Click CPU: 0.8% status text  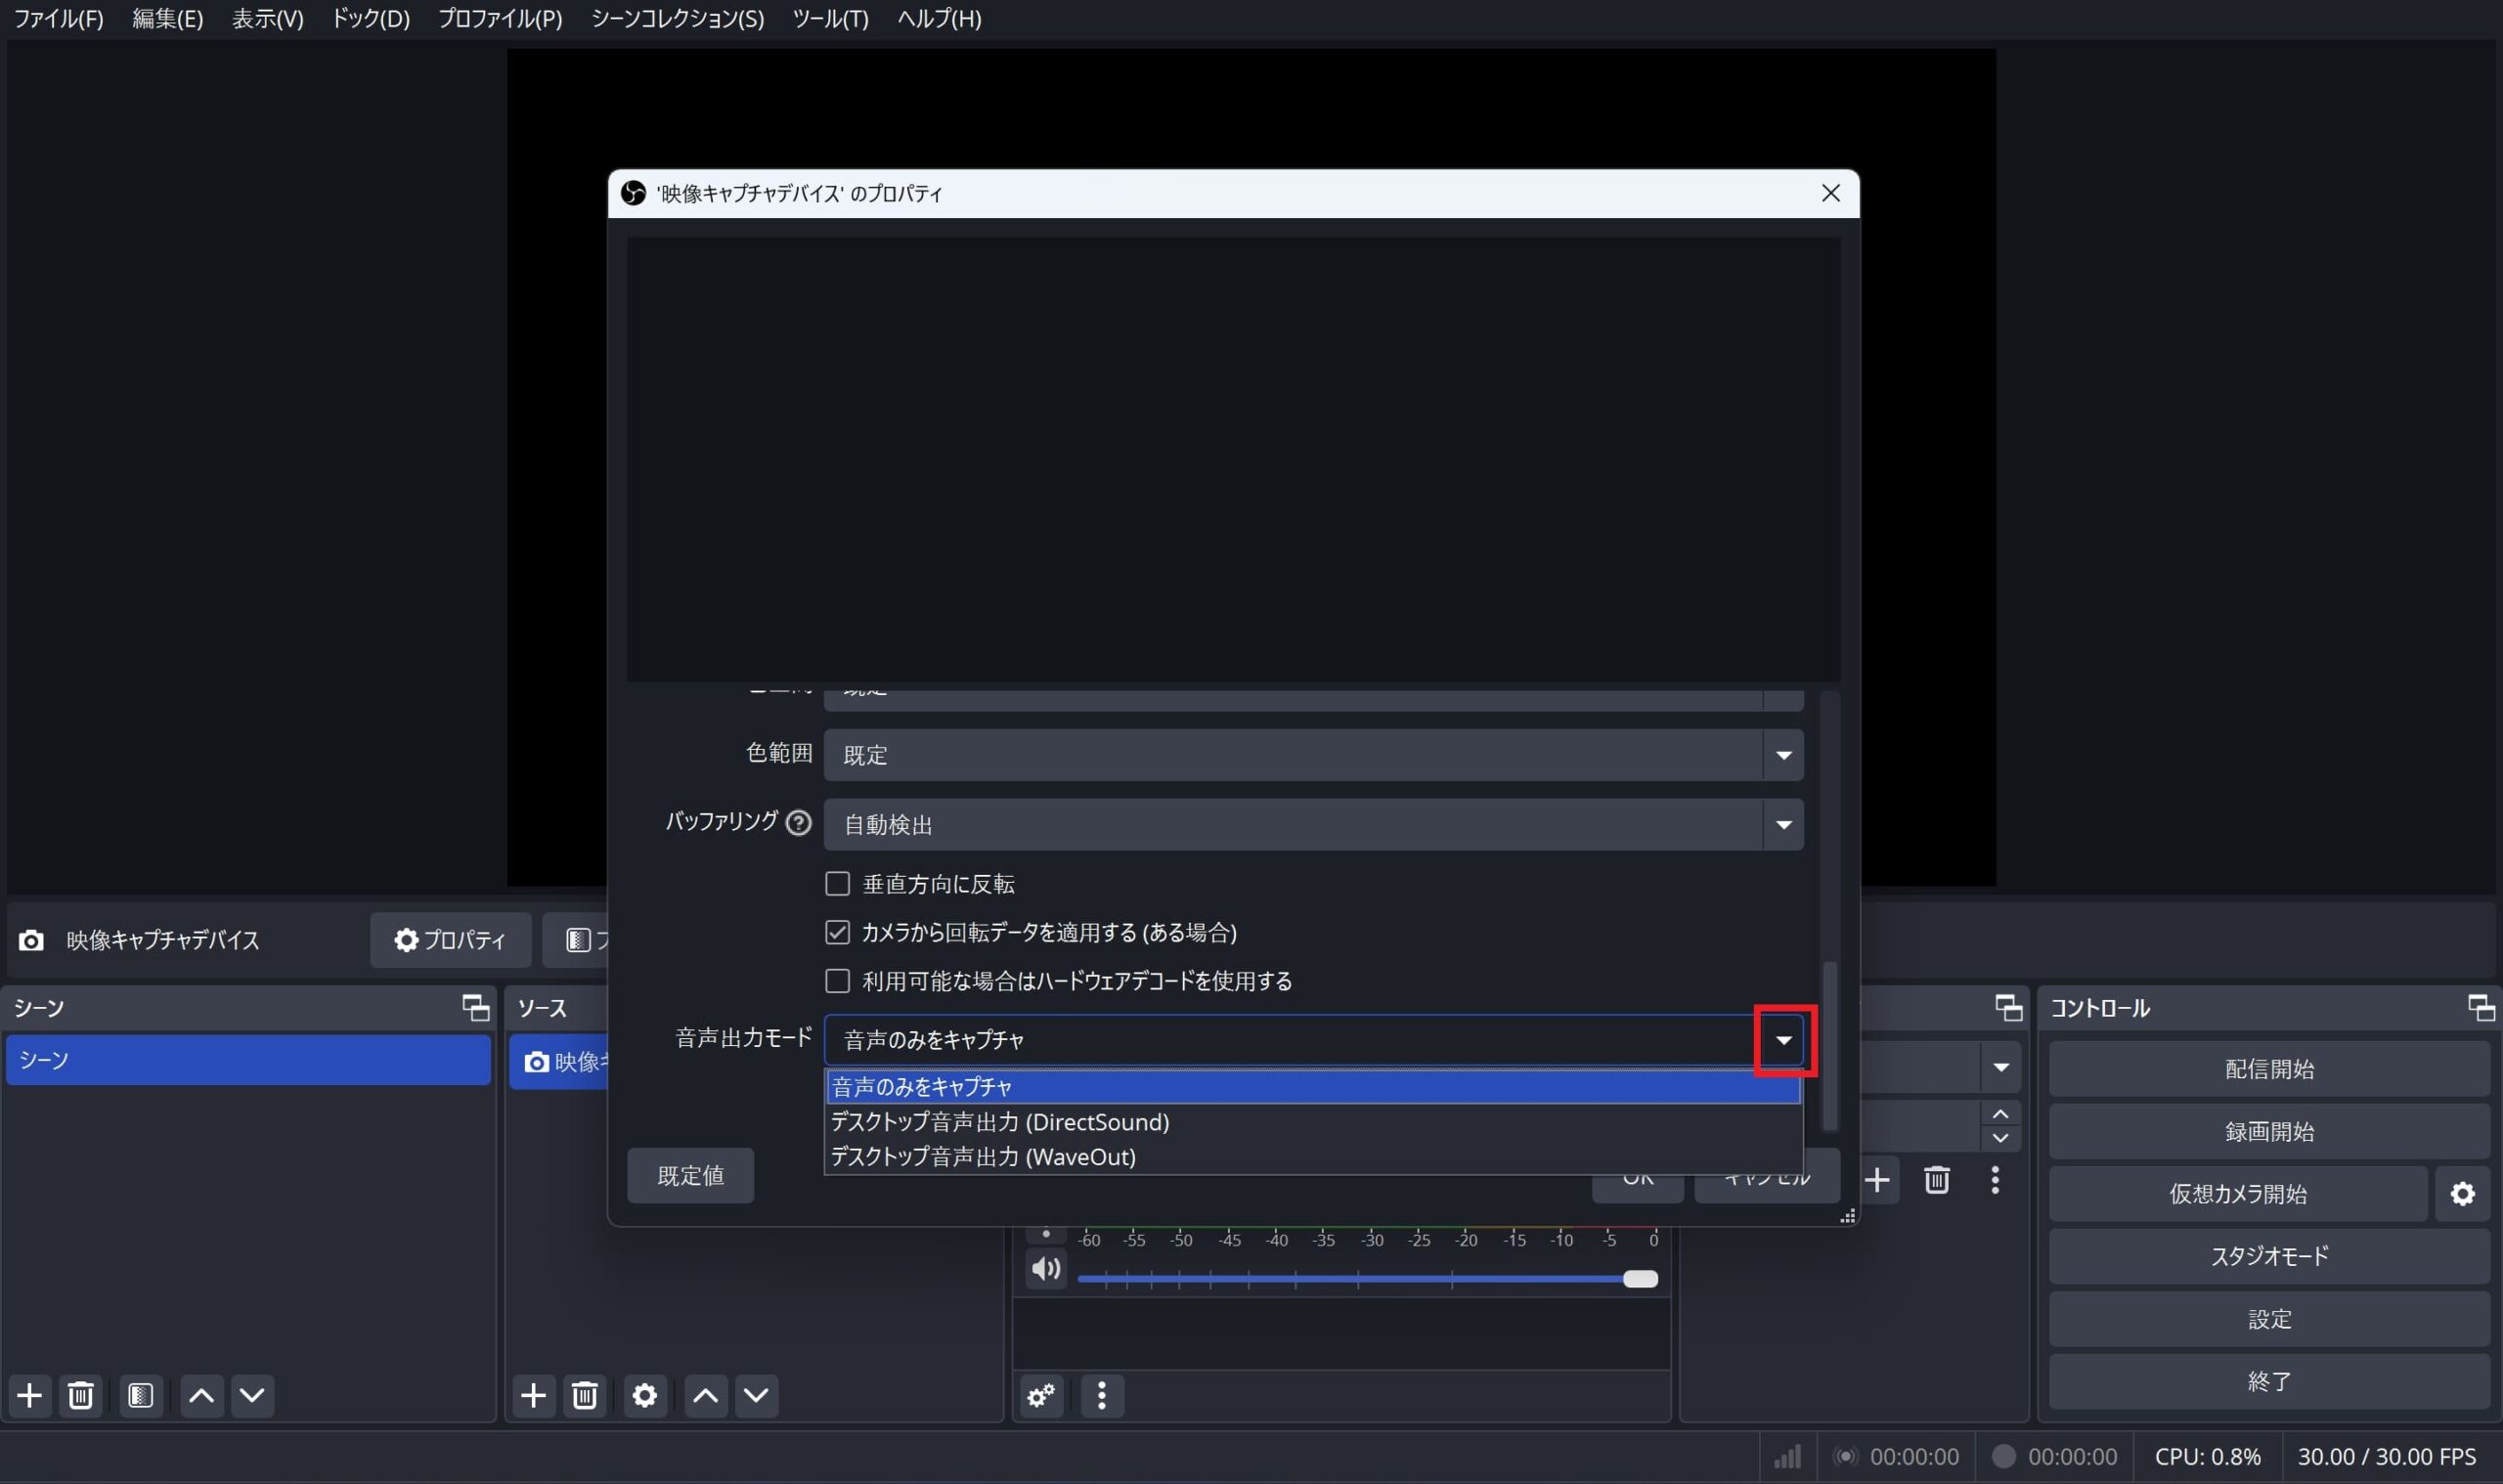(x=2207, y=1456)
